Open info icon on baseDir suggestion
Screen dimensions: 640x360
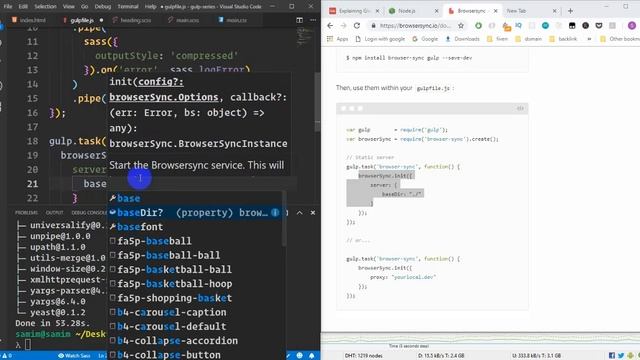click(276, 213)
